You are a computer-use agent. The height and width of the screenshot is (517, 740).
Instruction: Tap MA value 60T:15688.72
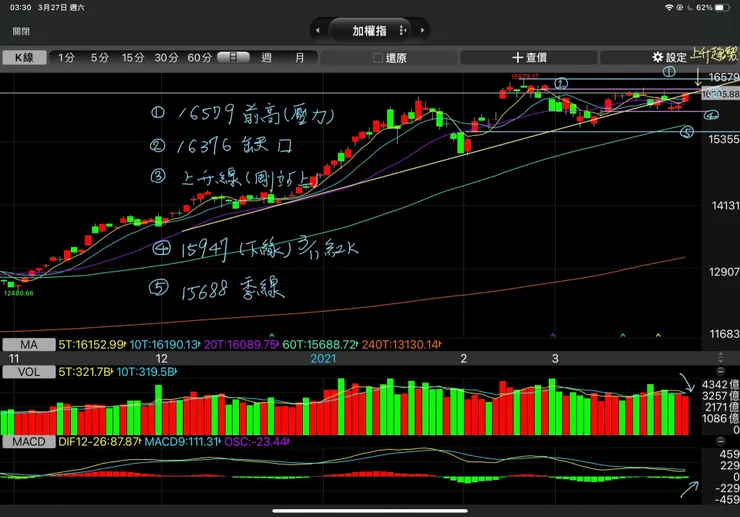[x=320, y=345]
